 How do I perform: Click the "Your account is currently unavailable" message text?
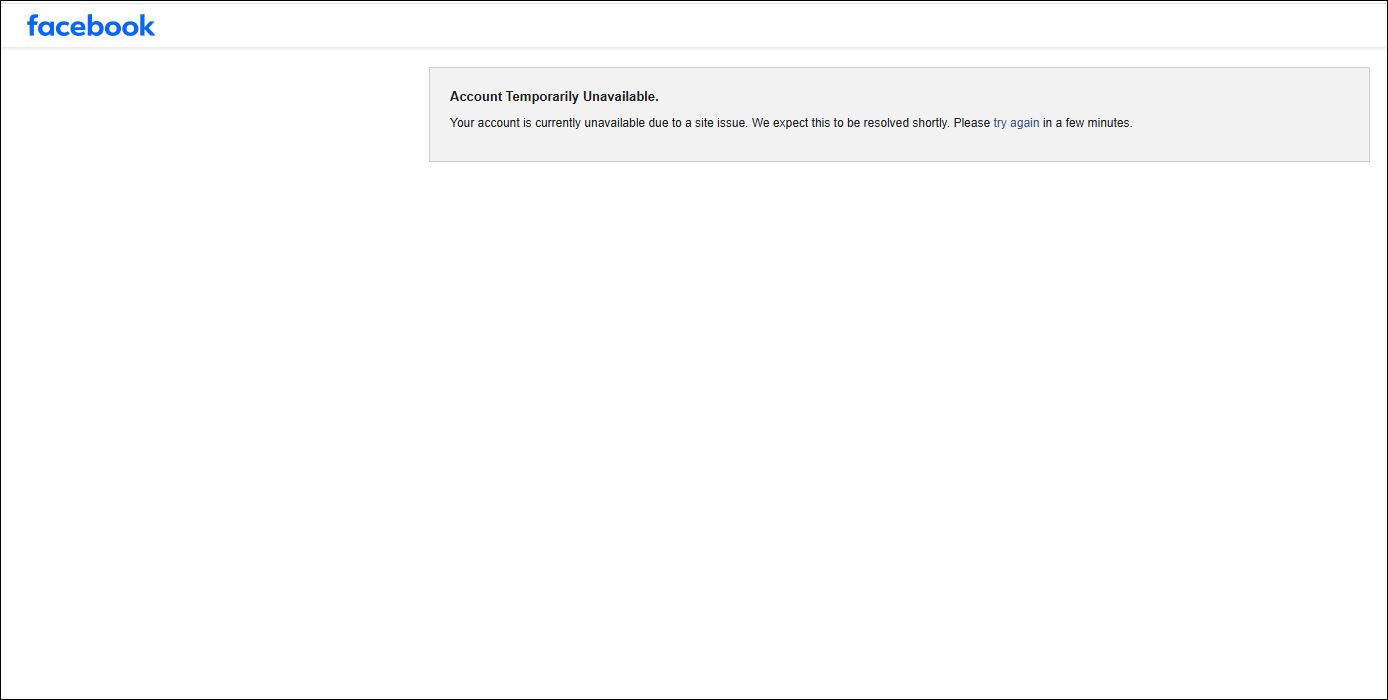791,123
